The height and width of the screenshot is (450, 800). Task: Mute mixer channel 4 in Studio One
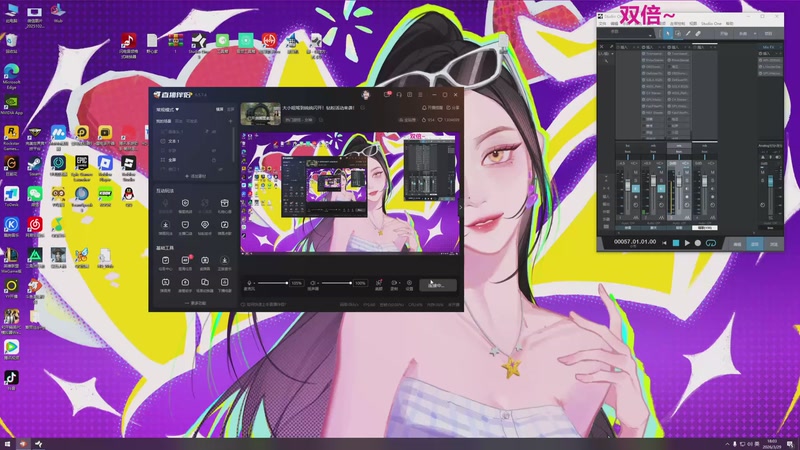[x=712, y=173]
